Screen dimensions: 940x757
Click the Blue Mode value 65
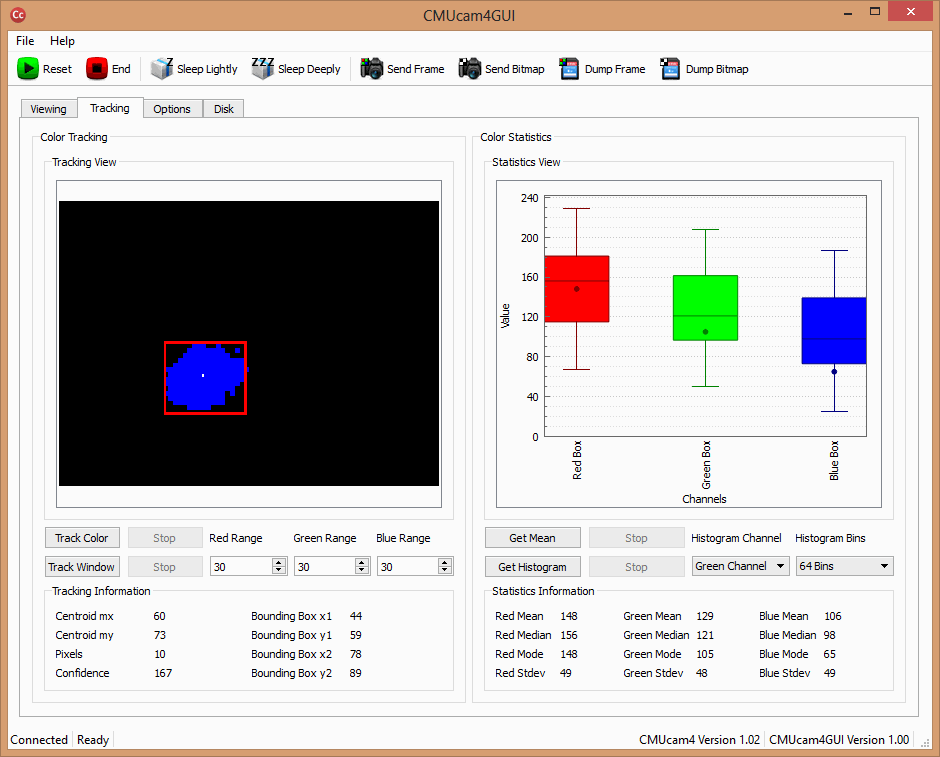click(x=830, y=654)
